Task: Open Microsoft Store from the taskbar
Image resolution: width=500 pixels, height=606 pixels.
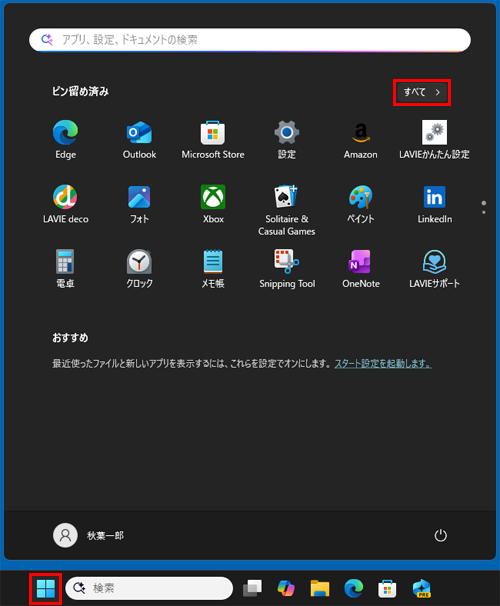Action: pyautogui.click(x=387, y=588)
